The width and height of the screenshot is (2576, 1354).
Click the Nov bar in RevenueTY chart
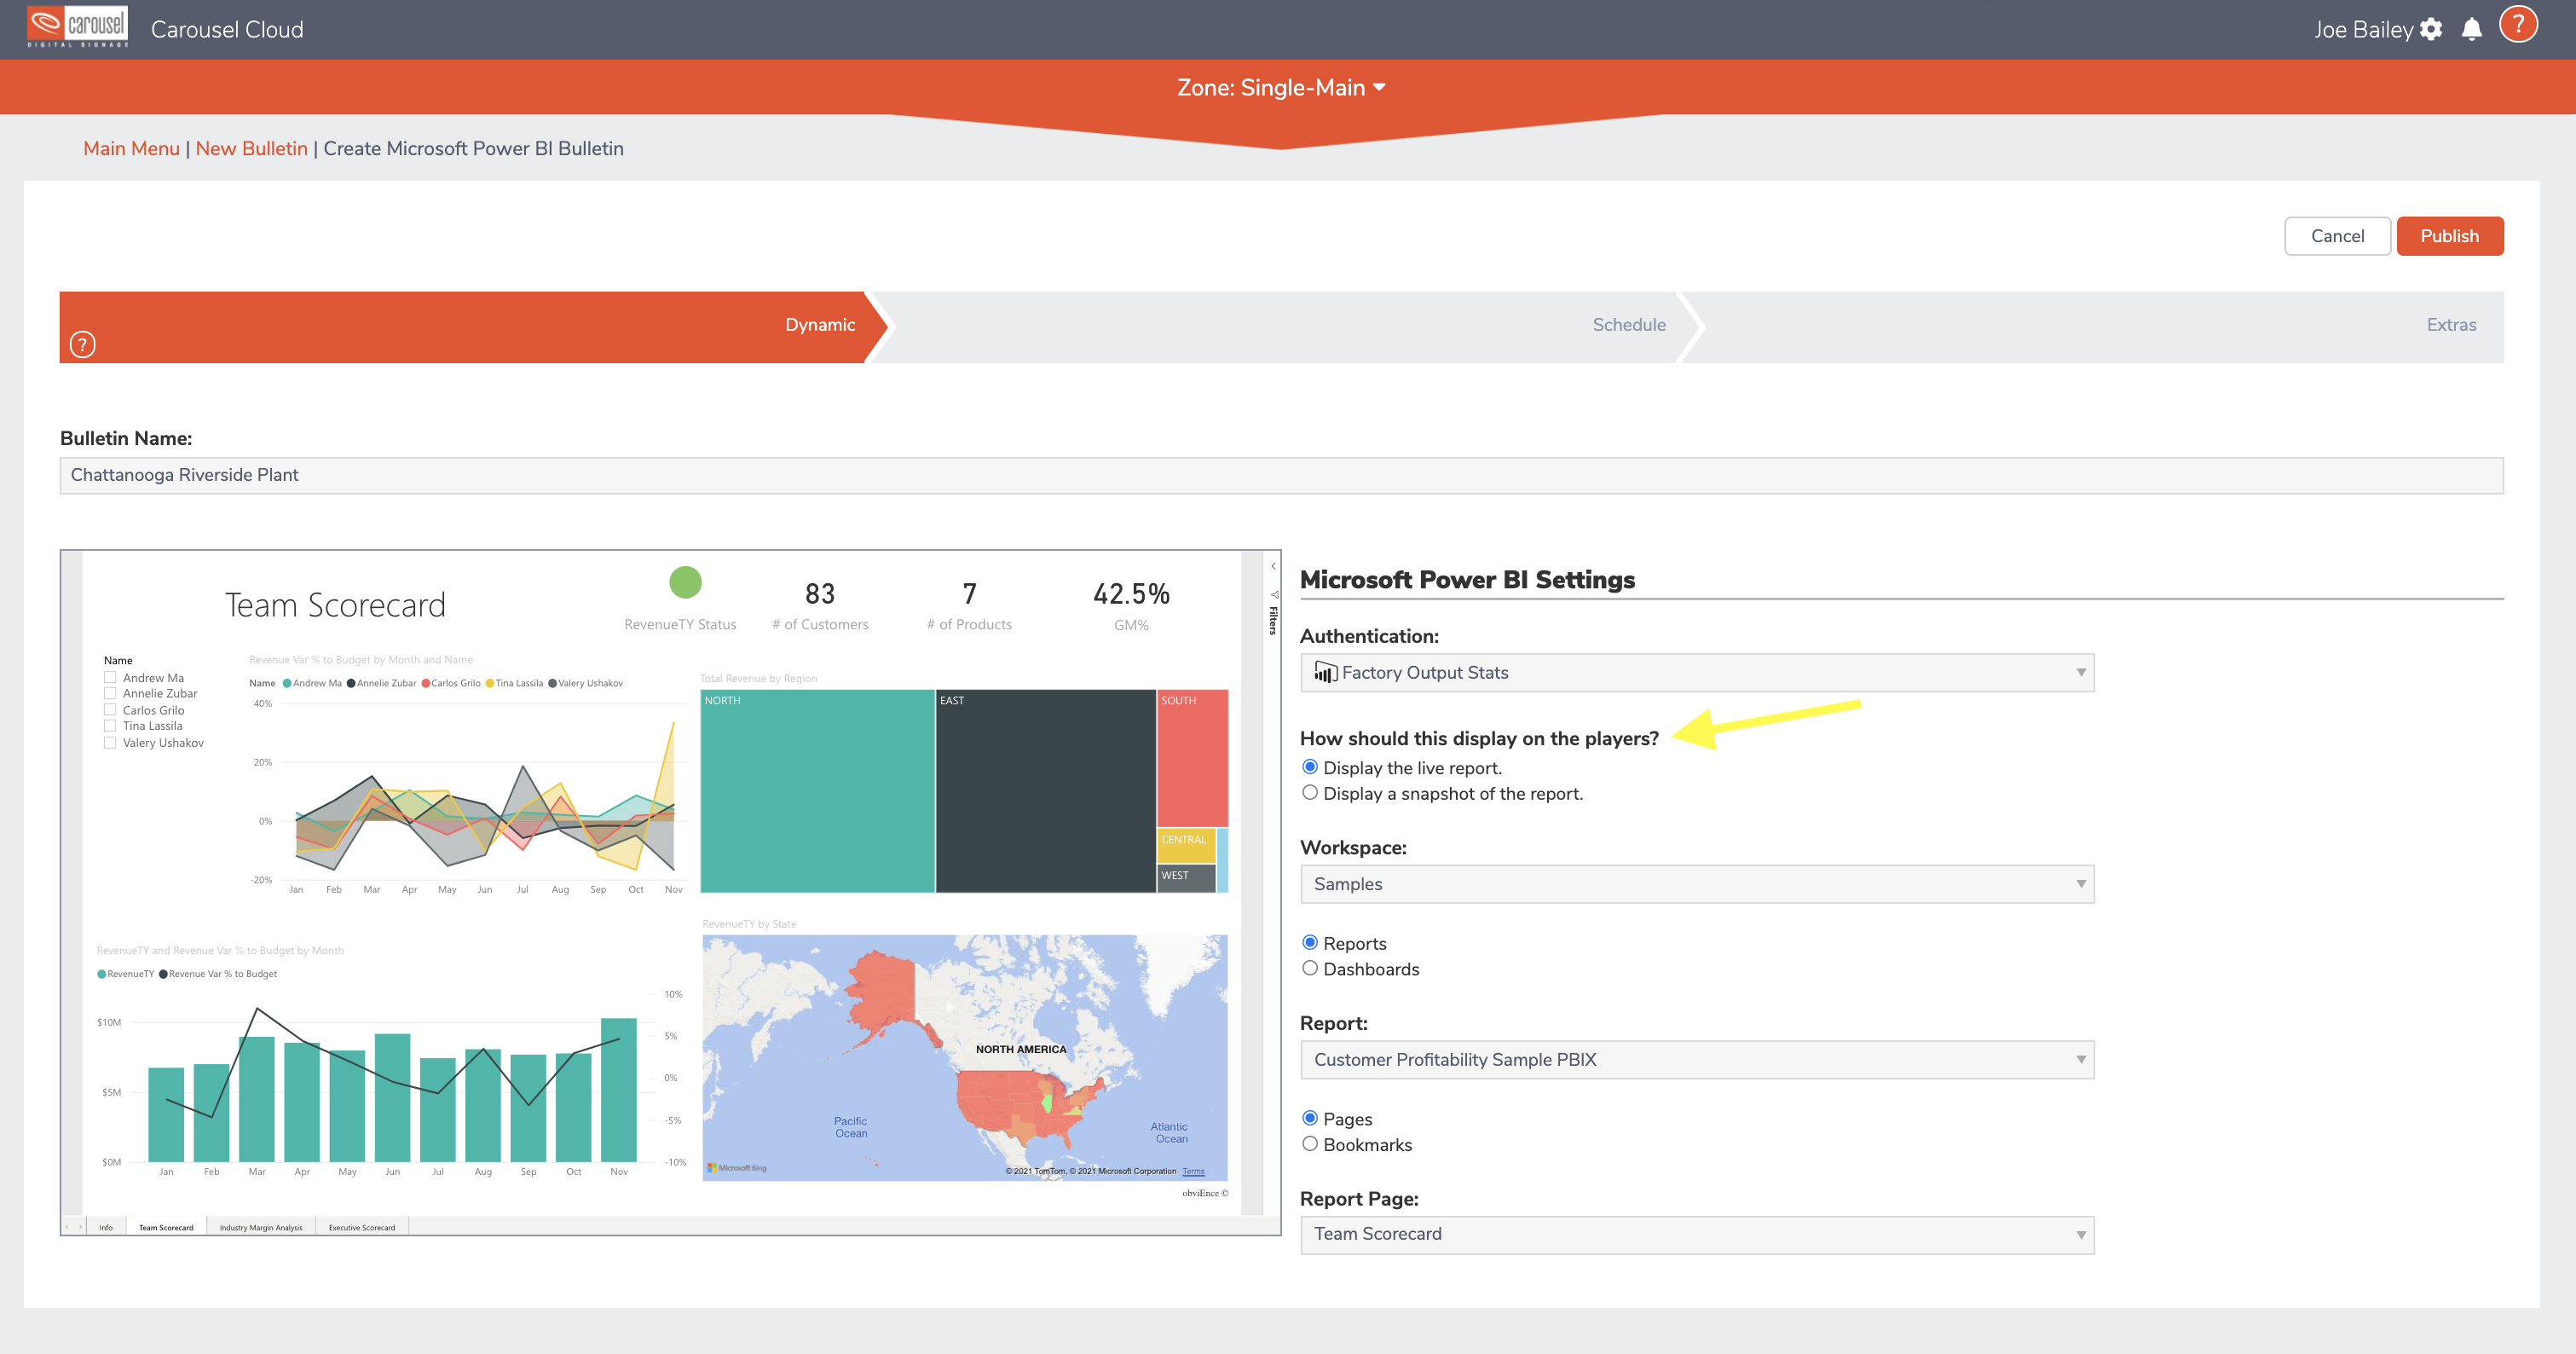point(619,1090)
